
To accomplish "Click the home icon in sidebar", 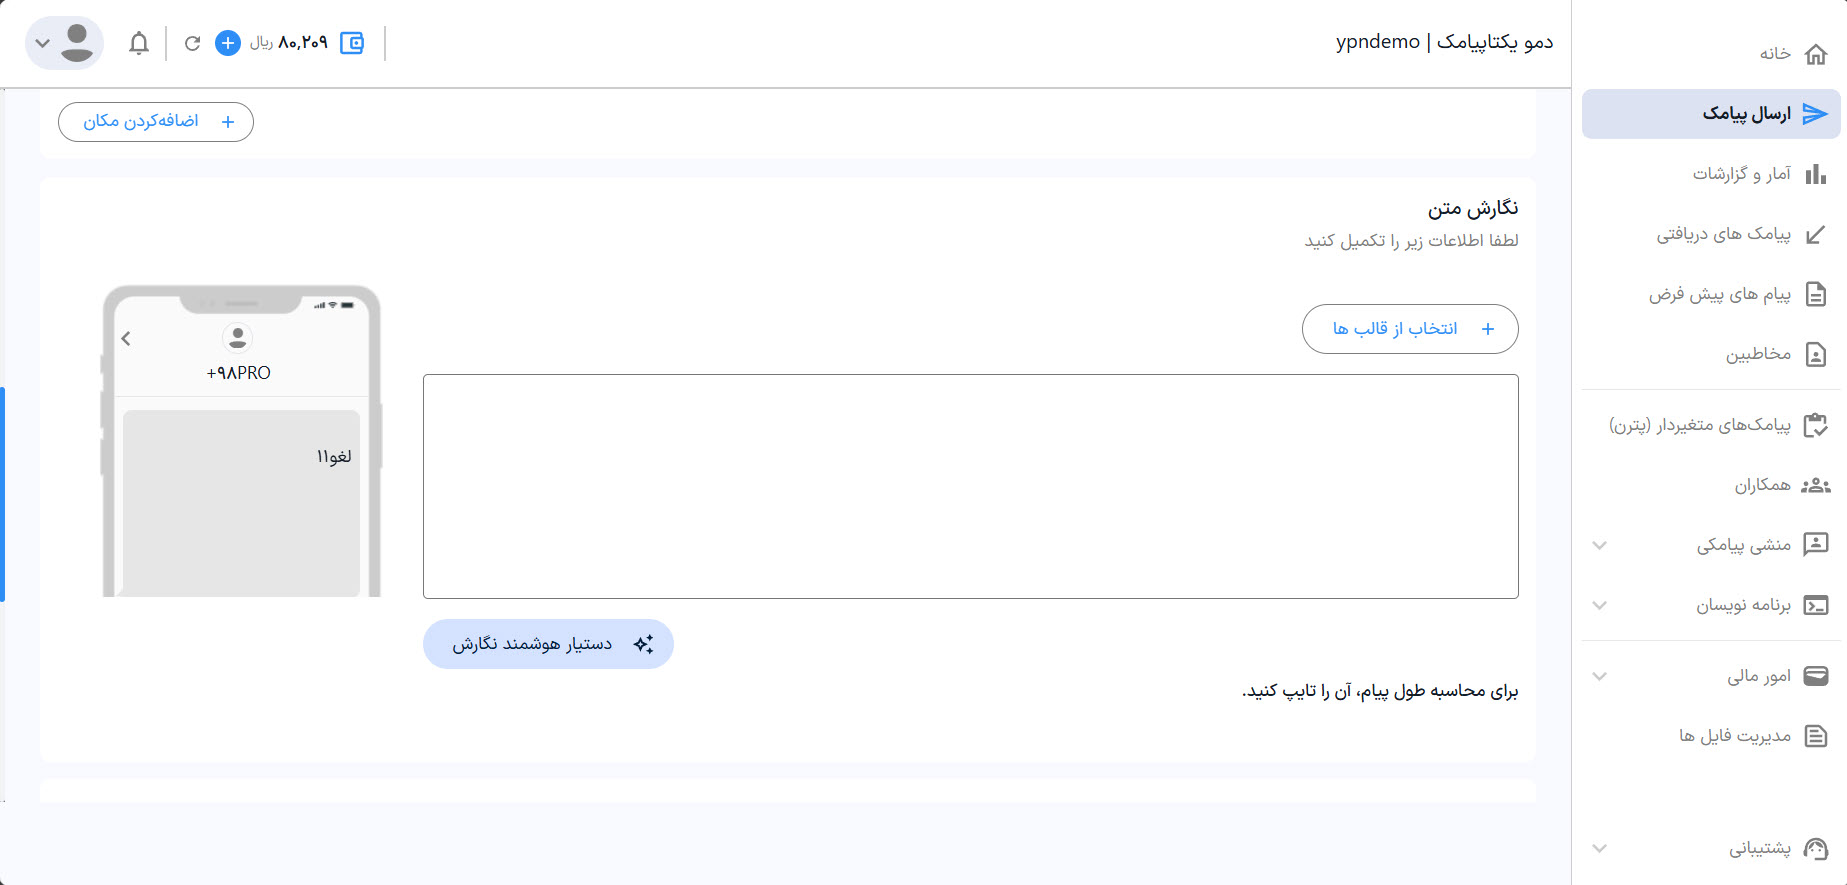I will [x=1815, y=54].
